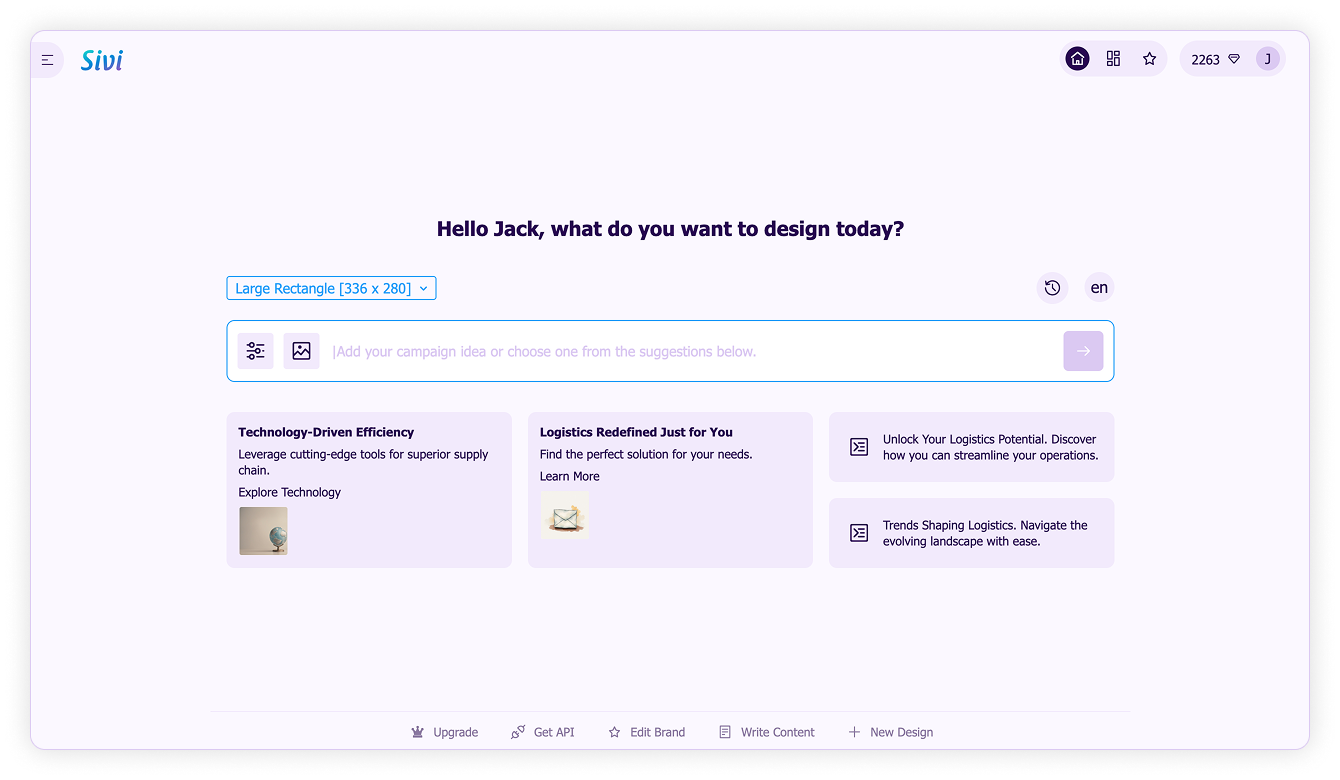Open the design settings sliders icon
Image resolution: width=1340 pixels, height=780 pixels.
255,351
